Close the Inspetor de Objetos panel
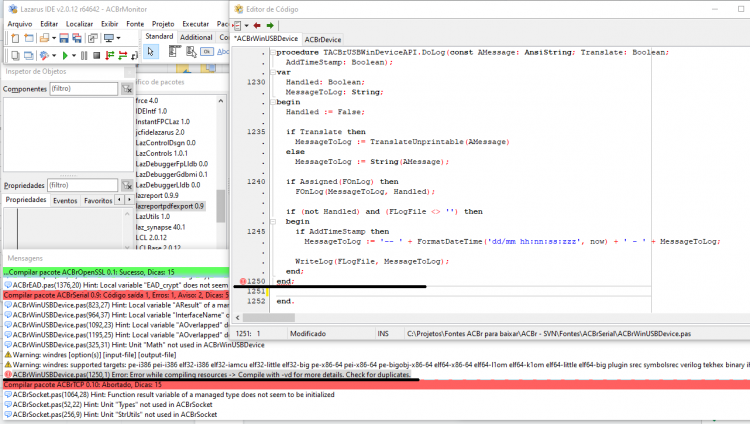Image resolution: width=750 pixels, height=424 pixels. tap(129, 72)
